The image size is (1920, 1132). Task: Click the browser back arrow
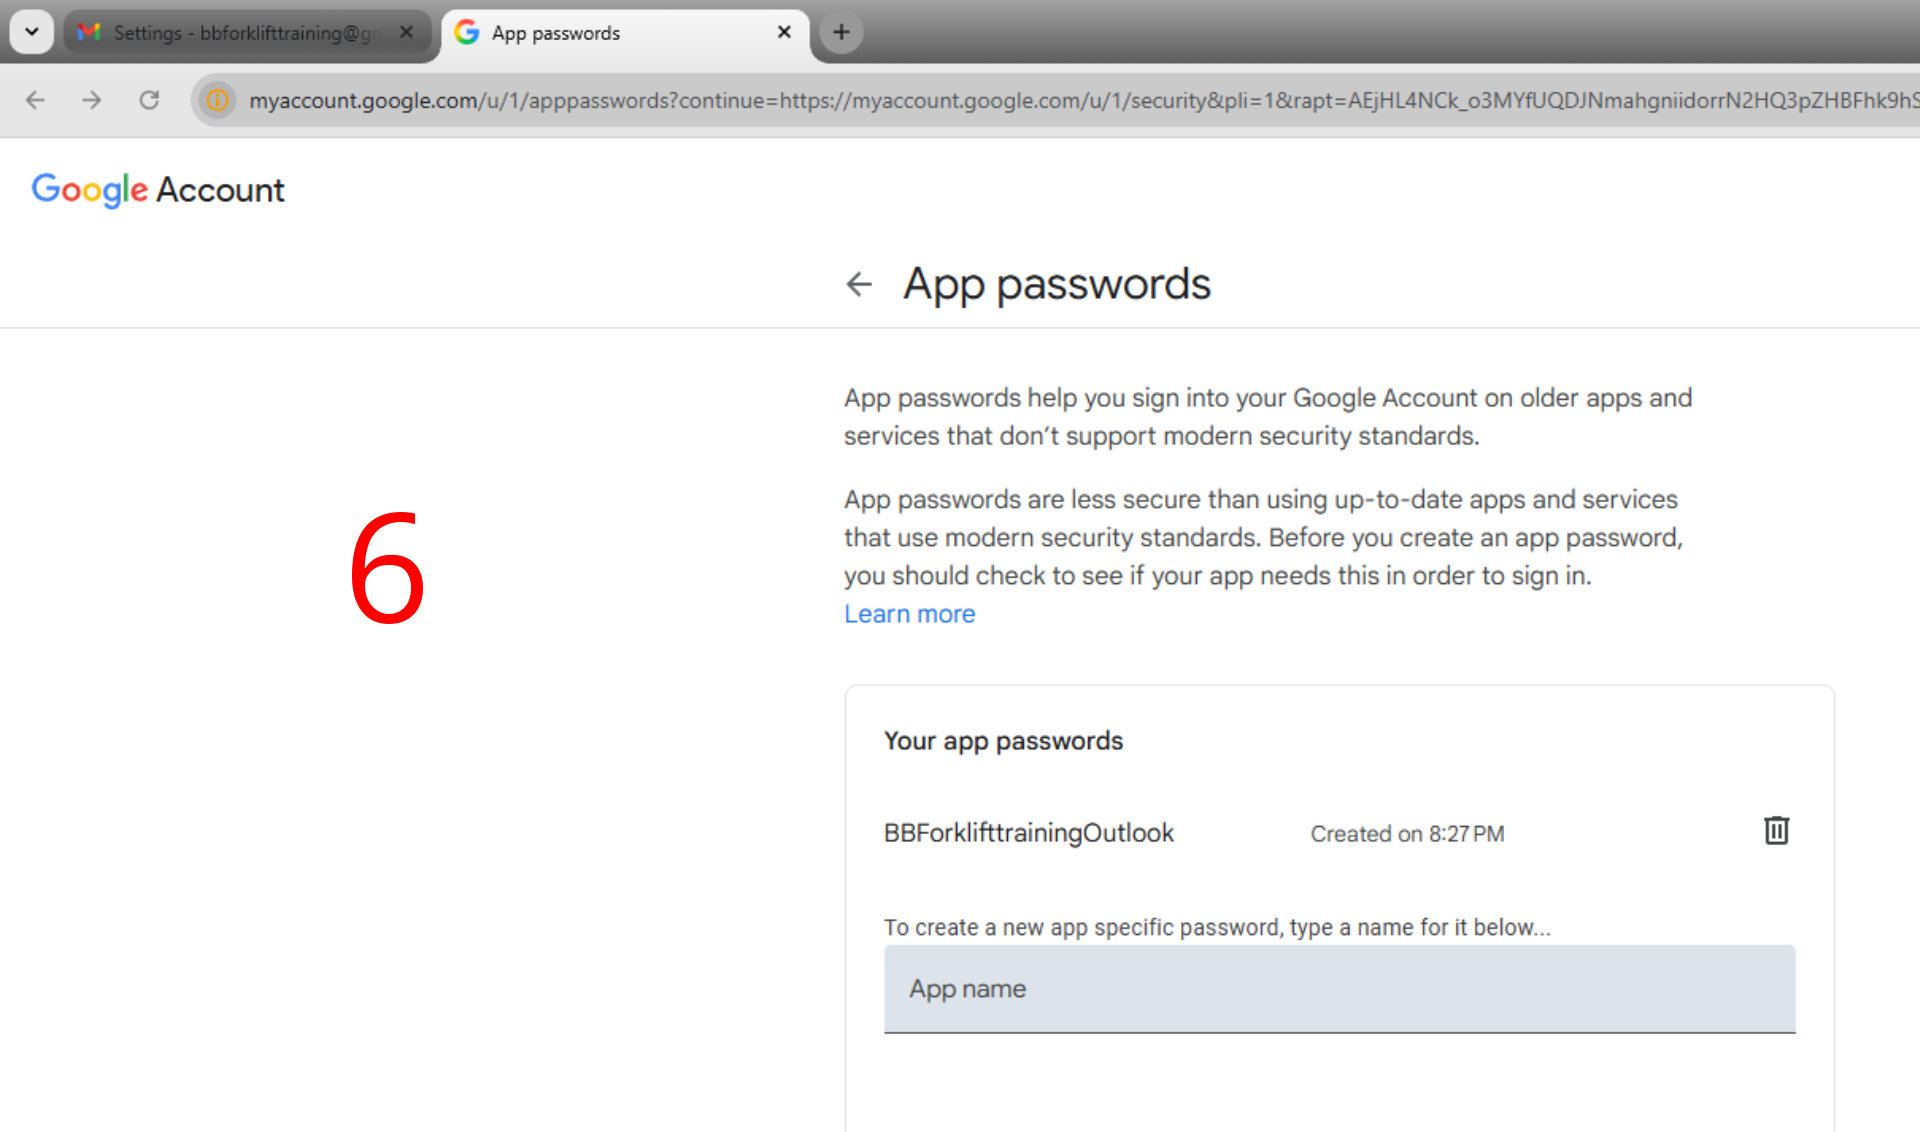click(x=36, y=100)
